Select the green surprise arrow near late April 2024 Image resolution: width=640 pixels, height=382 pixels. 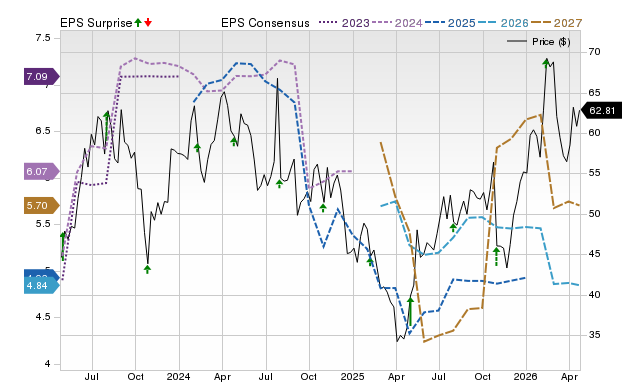click(x=234, y=142)
